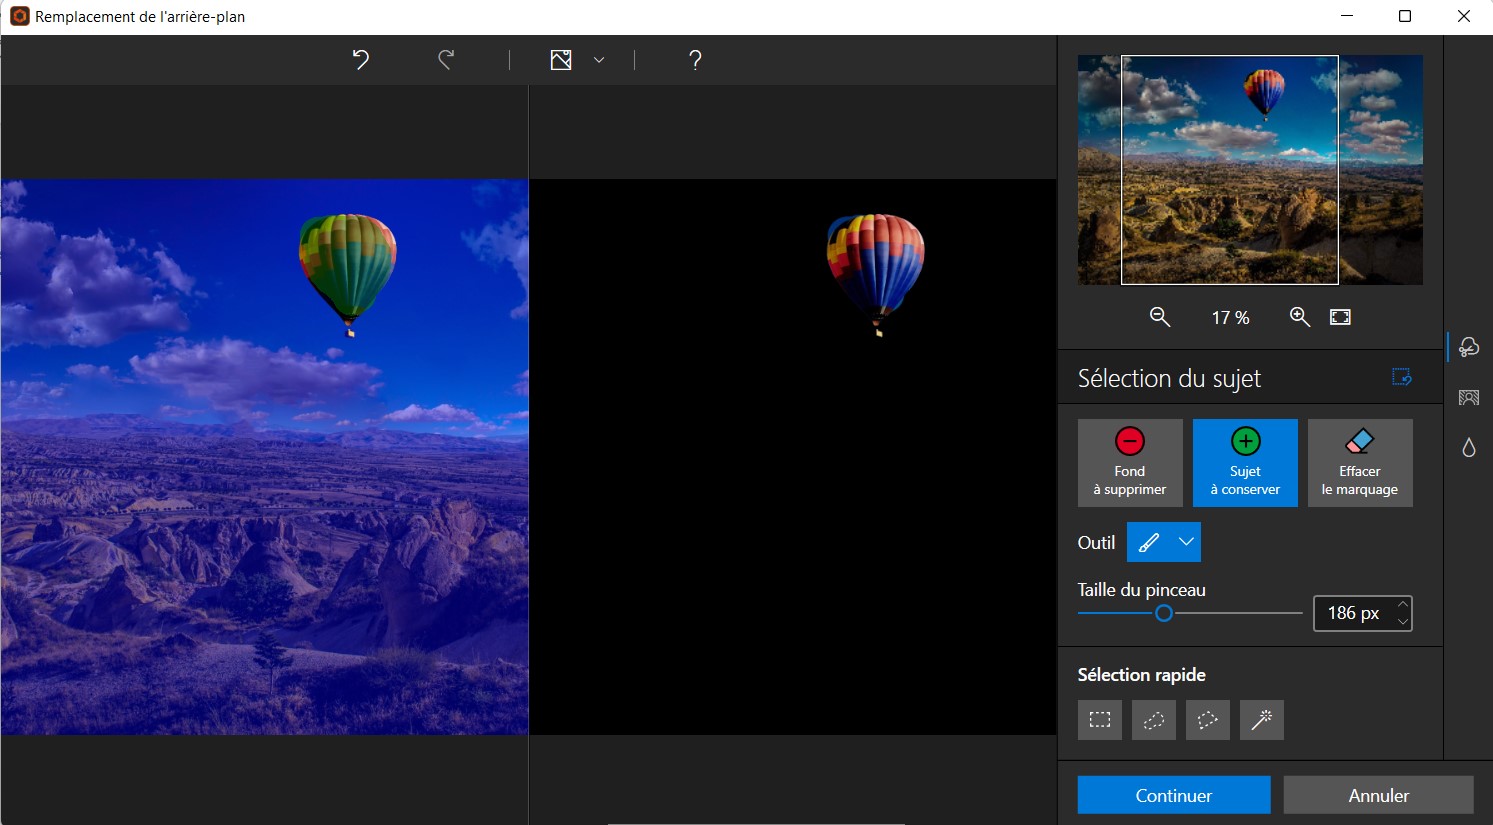Click the Continuer button
This screenshot has height=825, width=1493.
(x=1174, y=795)
